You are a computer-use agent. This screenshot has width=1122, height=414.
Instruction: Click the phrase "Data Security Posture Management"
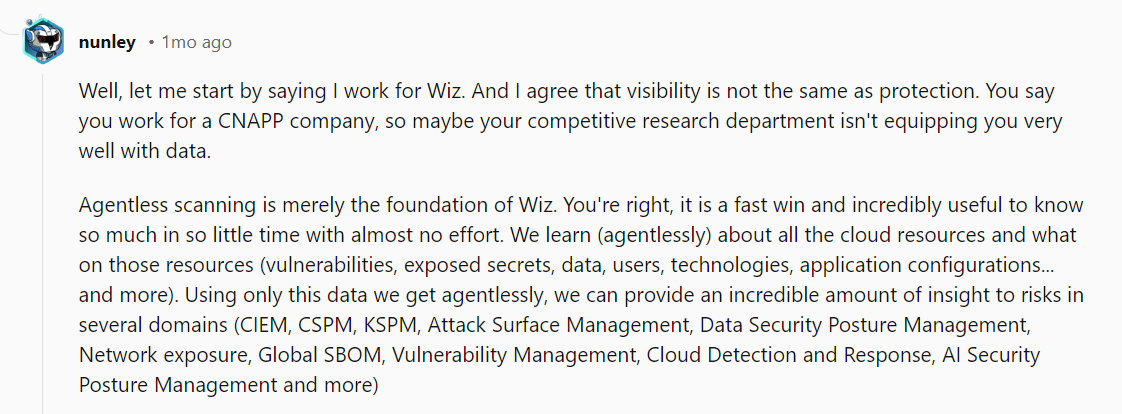click(863, 325)
